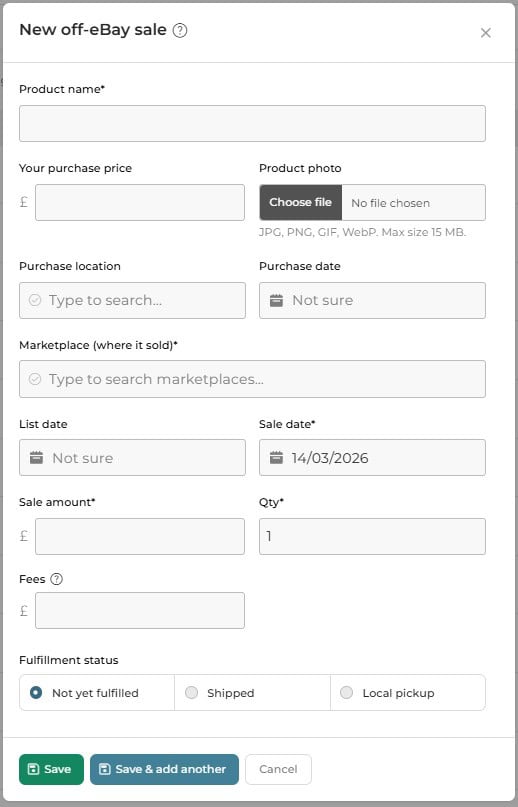This screenshot has height=807, width=518.
Task: Click the check icon in Marketplace search field
Action: click(x=34, y=379)
